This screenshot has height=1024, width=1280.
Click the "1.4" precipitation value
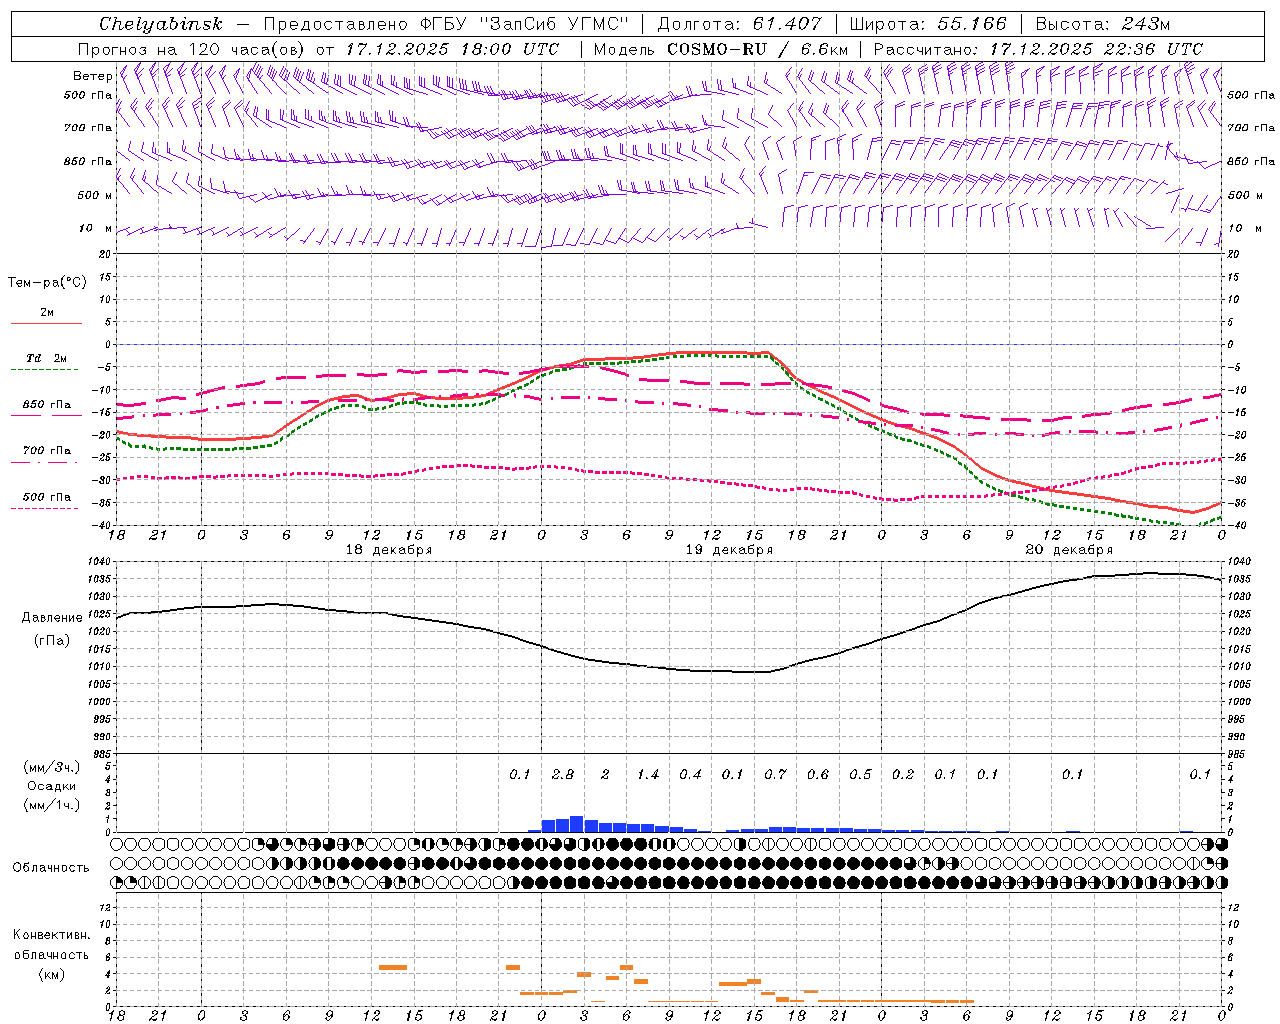[x=648, y=774]
